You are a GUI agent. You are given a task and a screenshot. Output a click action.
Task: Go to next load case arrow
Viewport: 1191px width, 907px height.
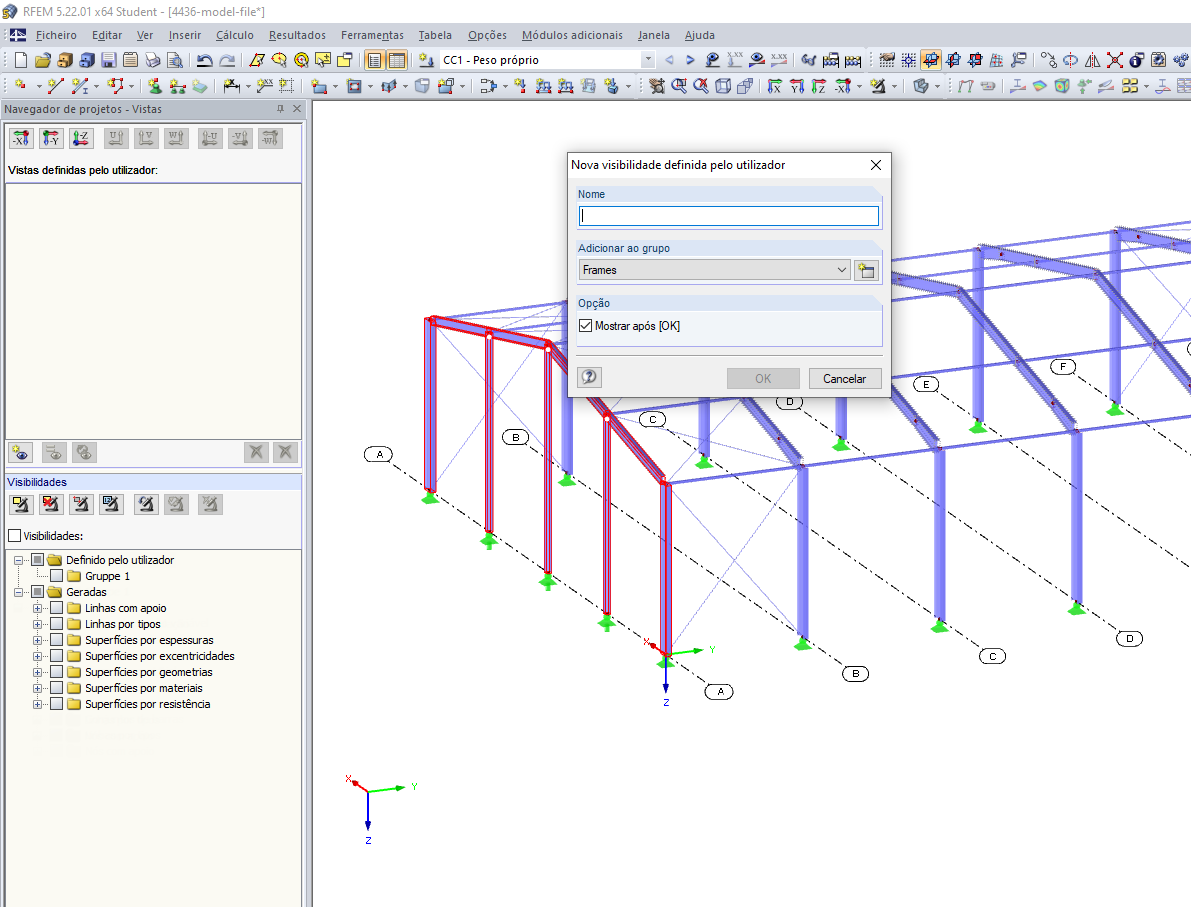pyautogui.click(x=690, y=60)
